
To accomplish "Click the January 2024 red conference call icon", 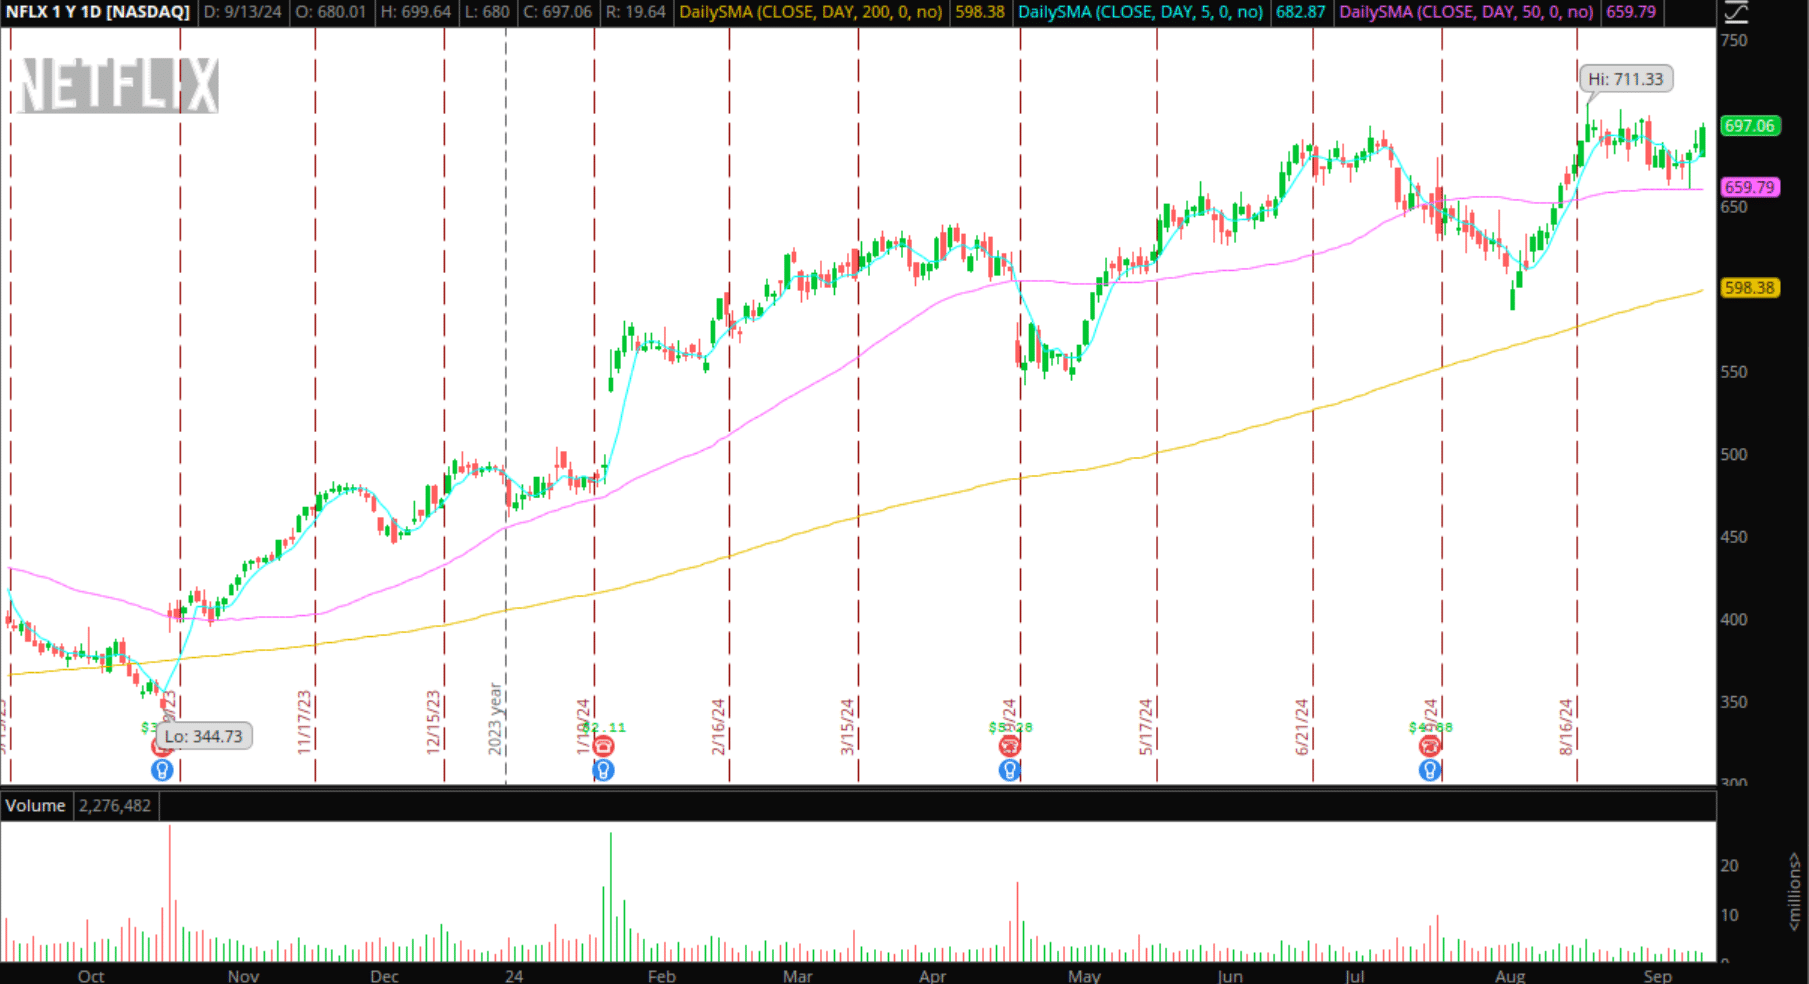I will click(x=603, y=746).
